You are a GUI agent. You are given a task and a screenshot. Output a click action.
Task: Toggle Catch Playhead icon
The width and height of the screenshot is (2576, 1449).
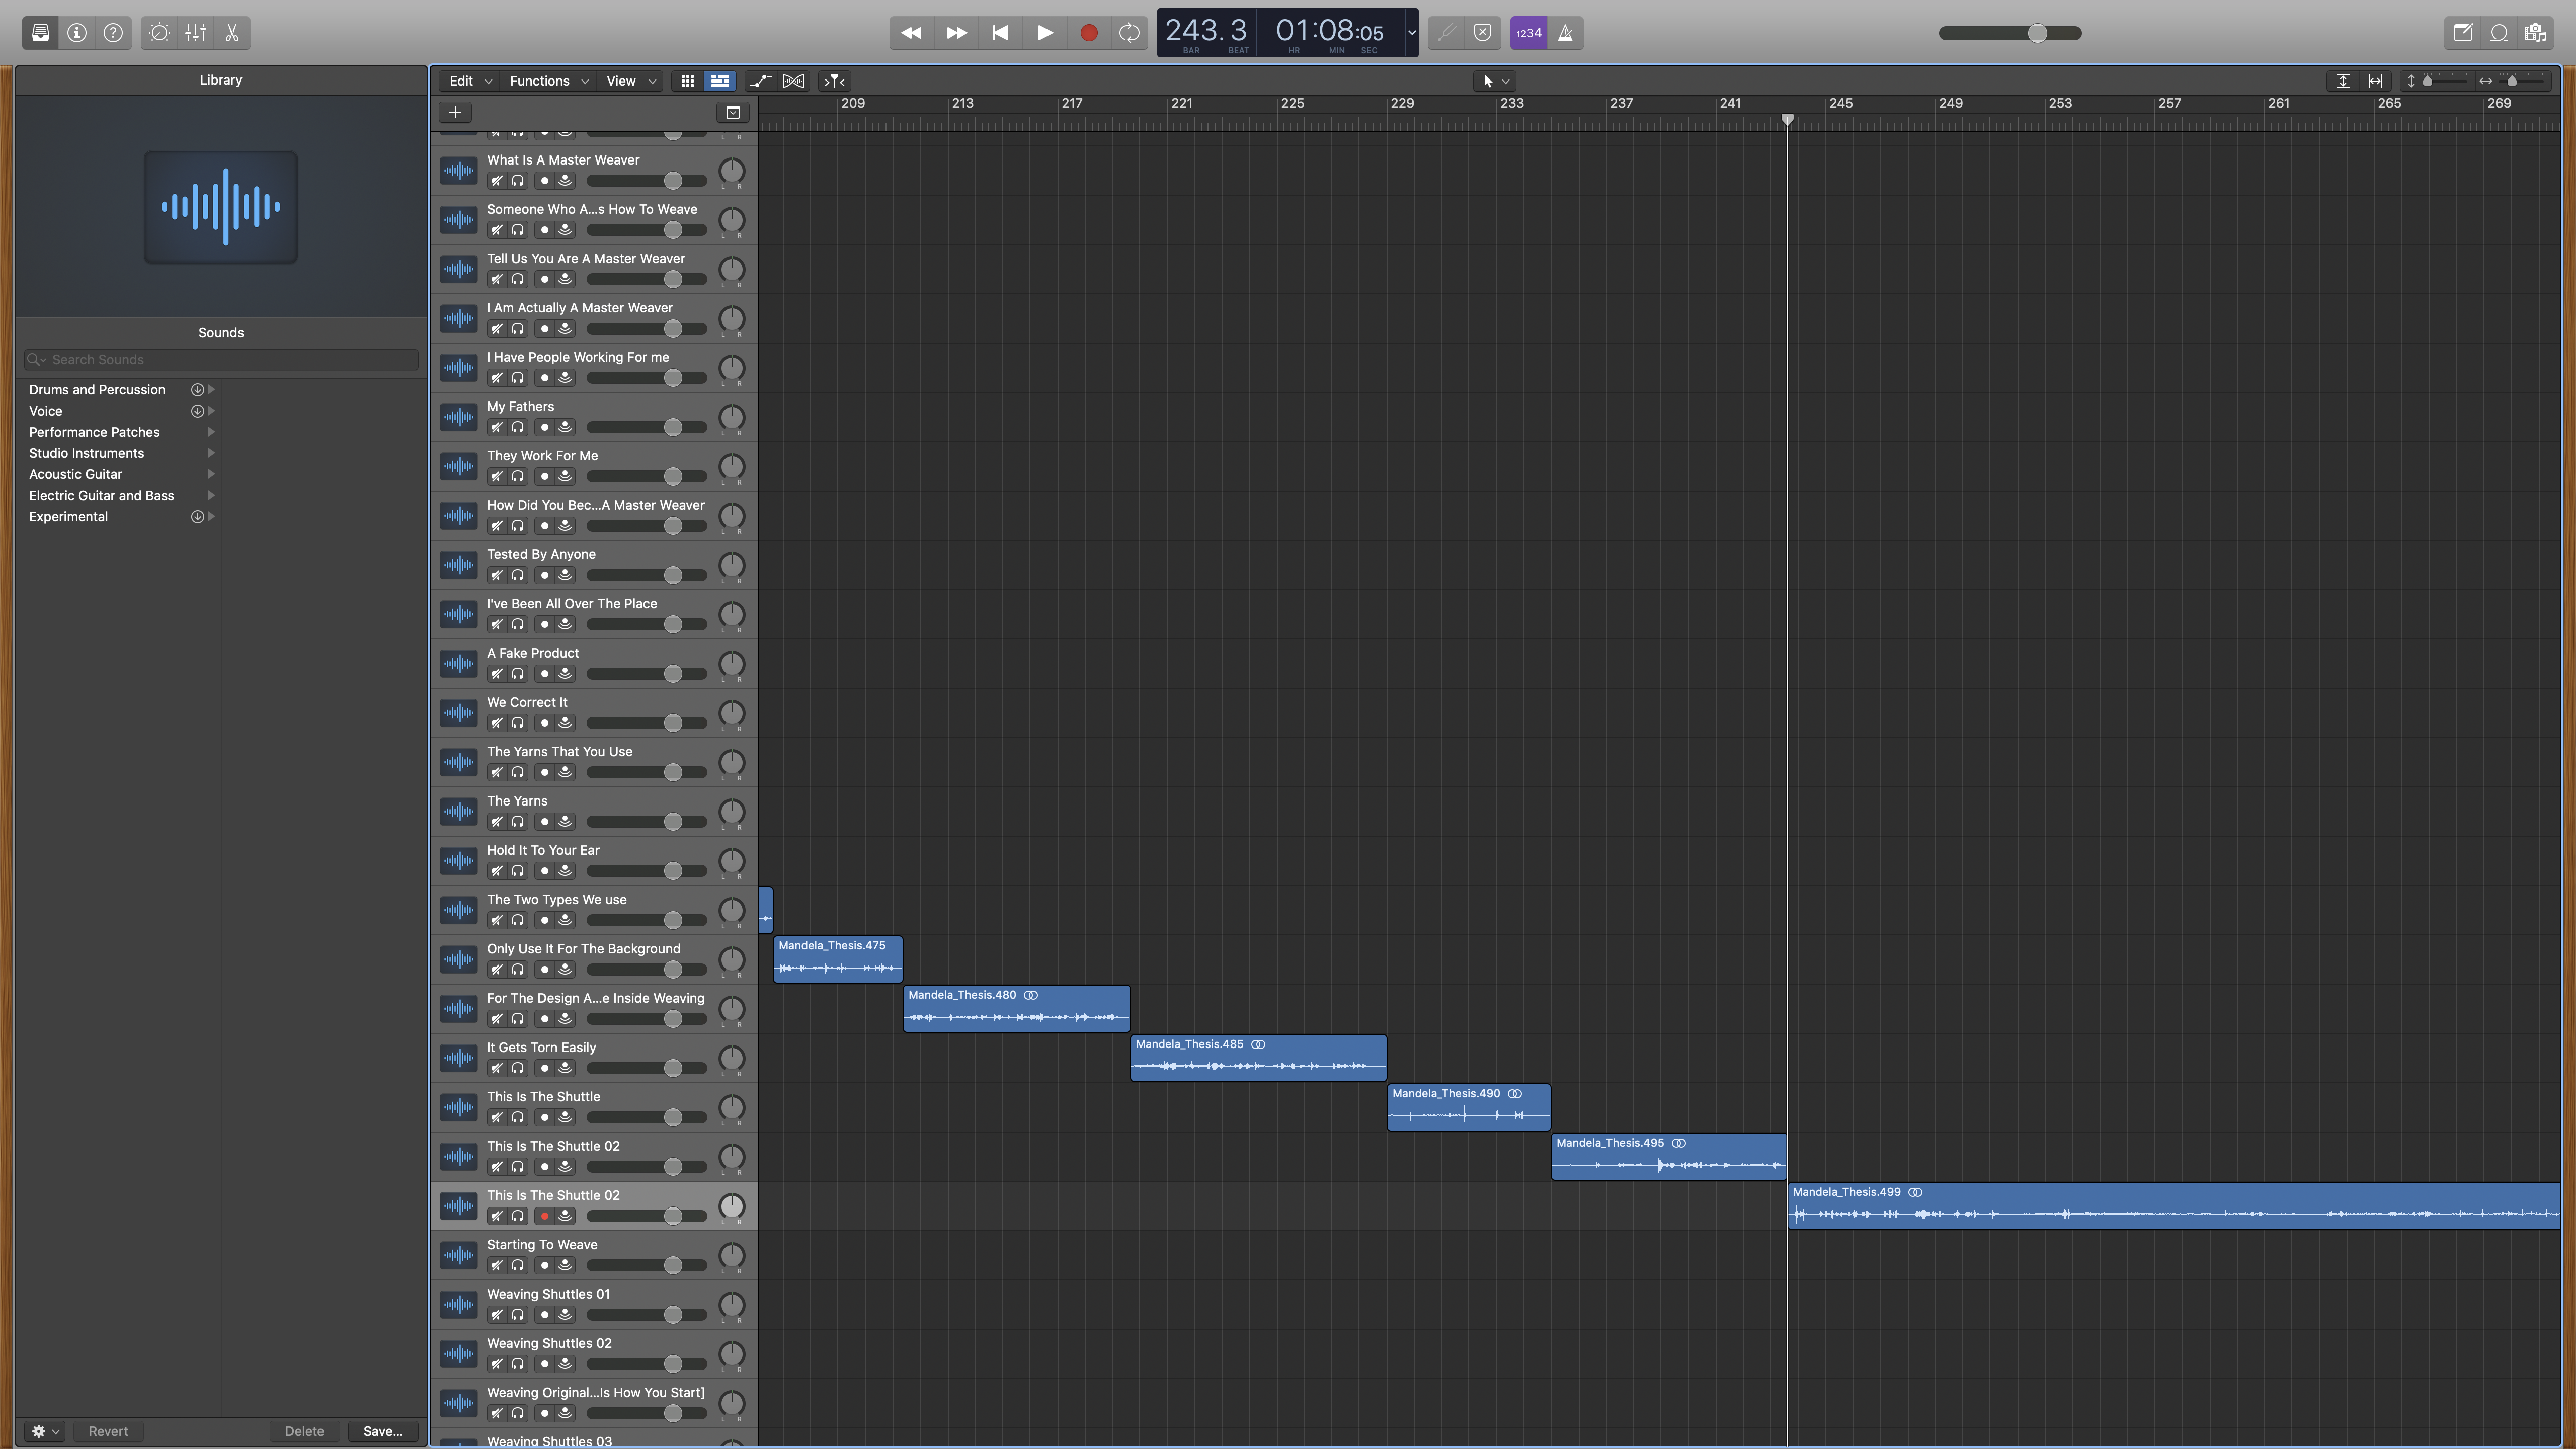point(834,81)
